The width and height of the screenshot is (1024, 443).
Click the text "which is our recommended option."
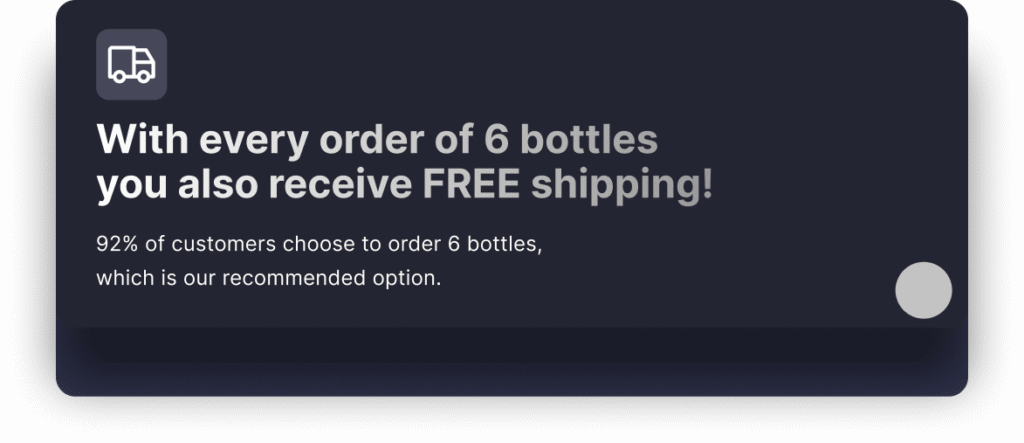[x=268, y=278]
